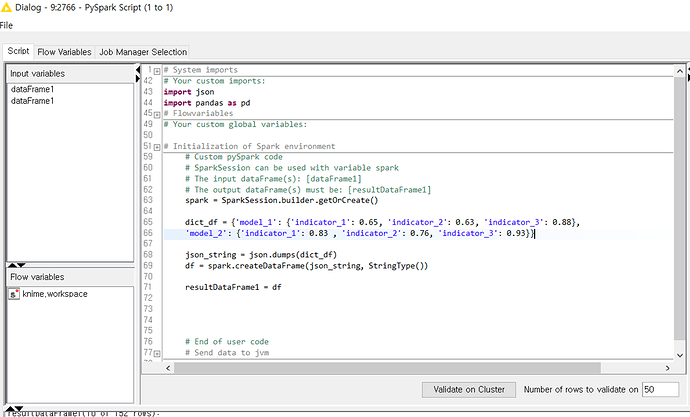Viewport: 690px width, 417px height.
Task: Click the 'model_2' line 66 in the editor
Action: (x=360, y=233)
